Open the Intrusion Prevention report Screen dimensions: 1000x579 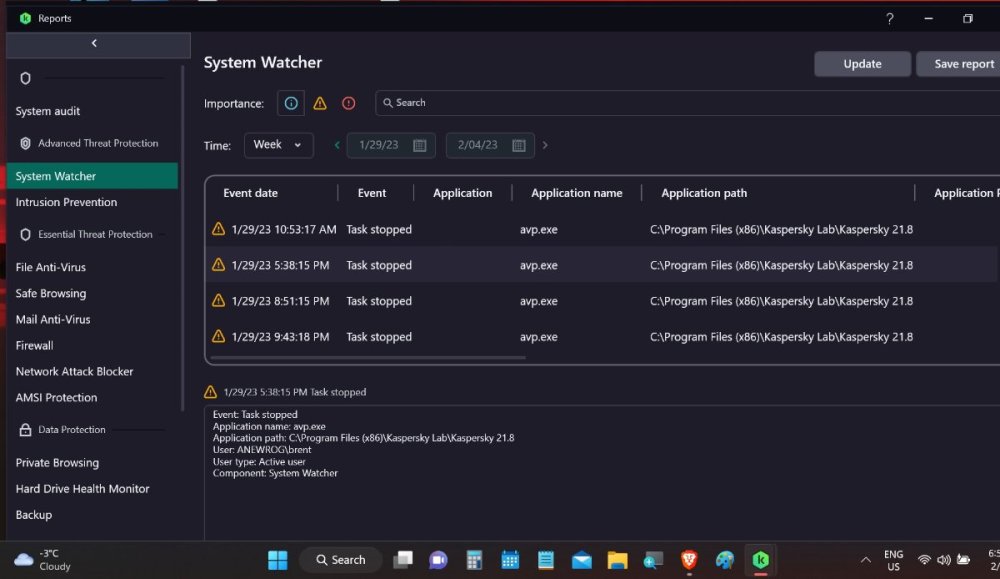tap(66, 202)
